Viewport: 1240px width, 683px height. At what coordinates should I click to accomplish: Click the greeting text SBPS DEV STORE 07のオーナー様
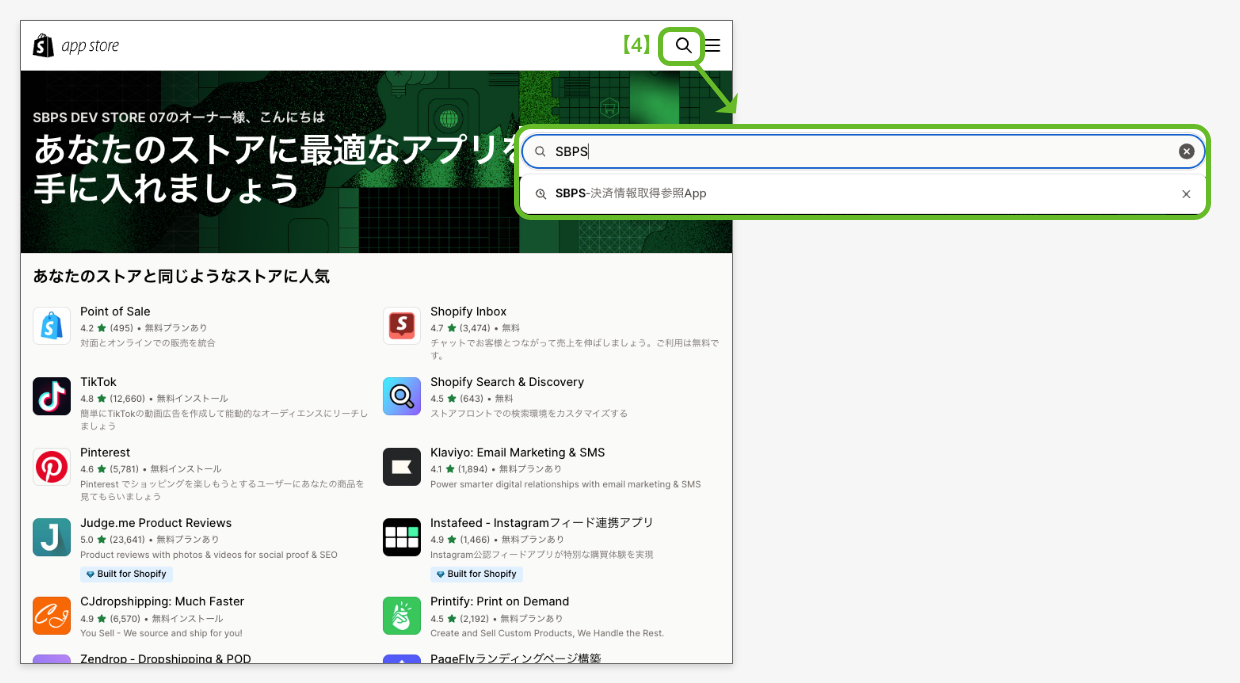click(178, 117)
